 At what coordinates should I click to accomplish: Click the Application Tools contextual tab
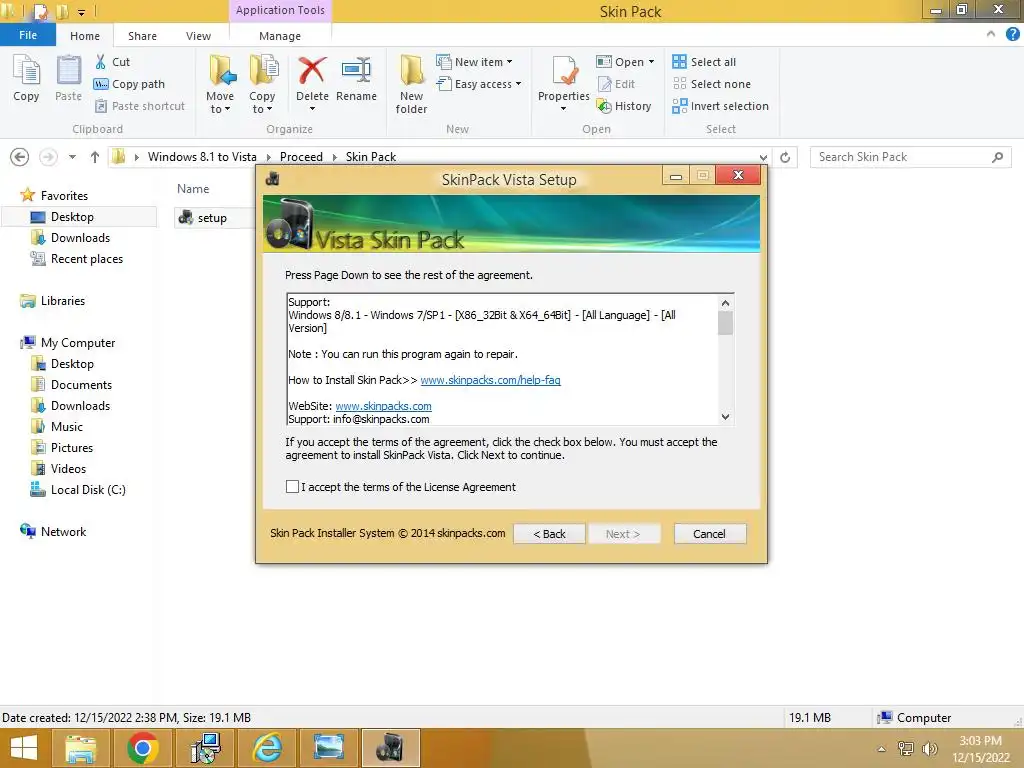pyautogui.click(x=280, y=10)
